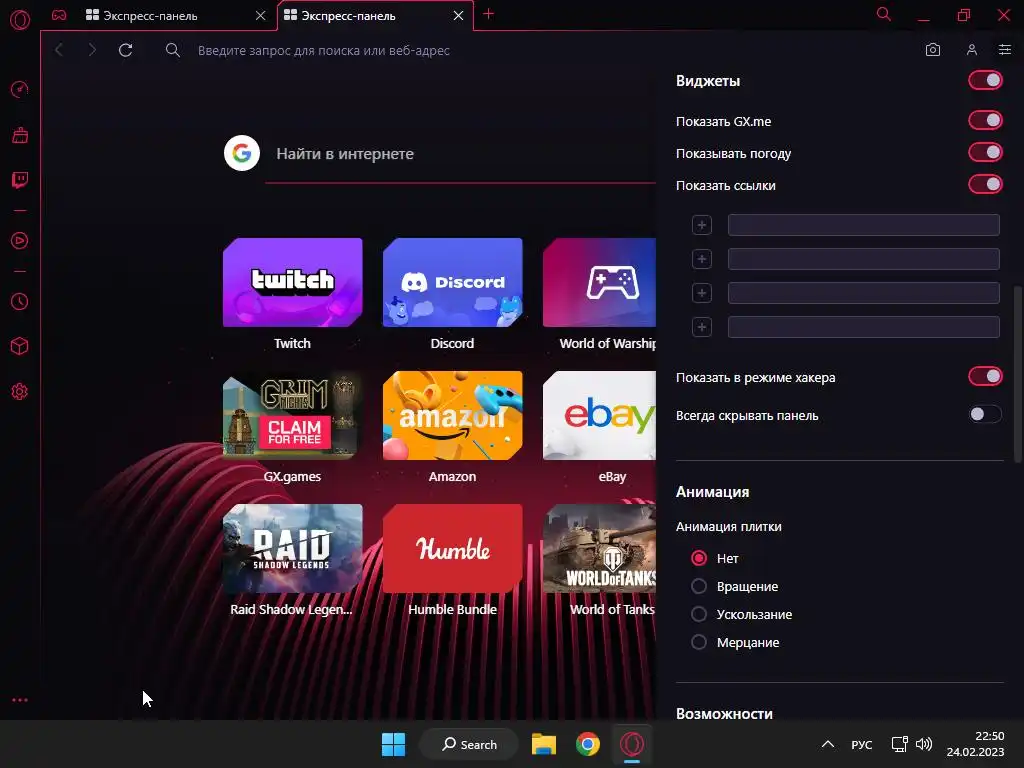This screenshot has height=768, width=1024.
Task: Close the first Экспресс-панель tab
Action: 261,16
